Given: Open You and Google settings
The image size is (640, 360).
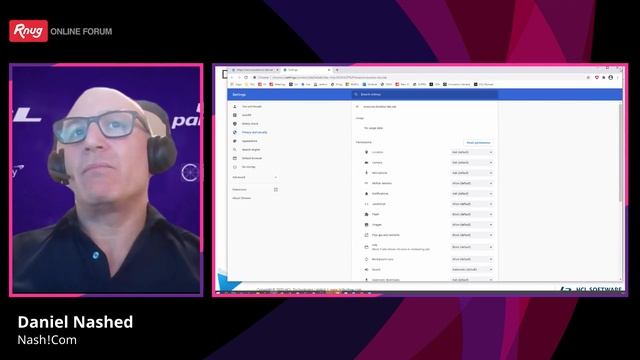Looking at the screenshot, I should 251,107.
